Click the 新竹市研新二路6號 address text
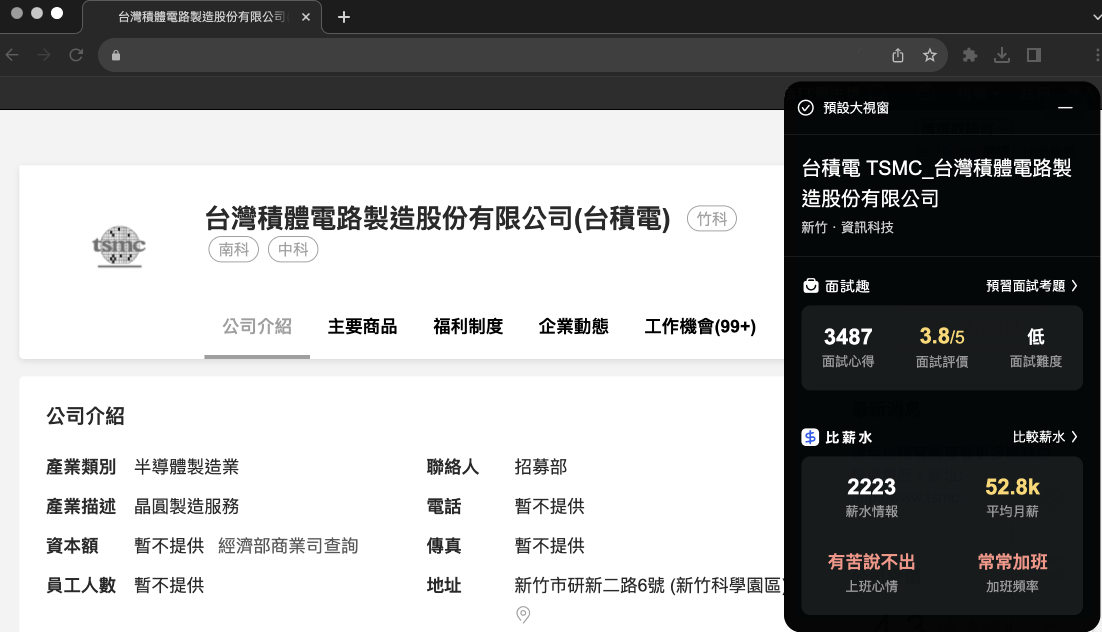1102x632 pixels. (649, 585)
